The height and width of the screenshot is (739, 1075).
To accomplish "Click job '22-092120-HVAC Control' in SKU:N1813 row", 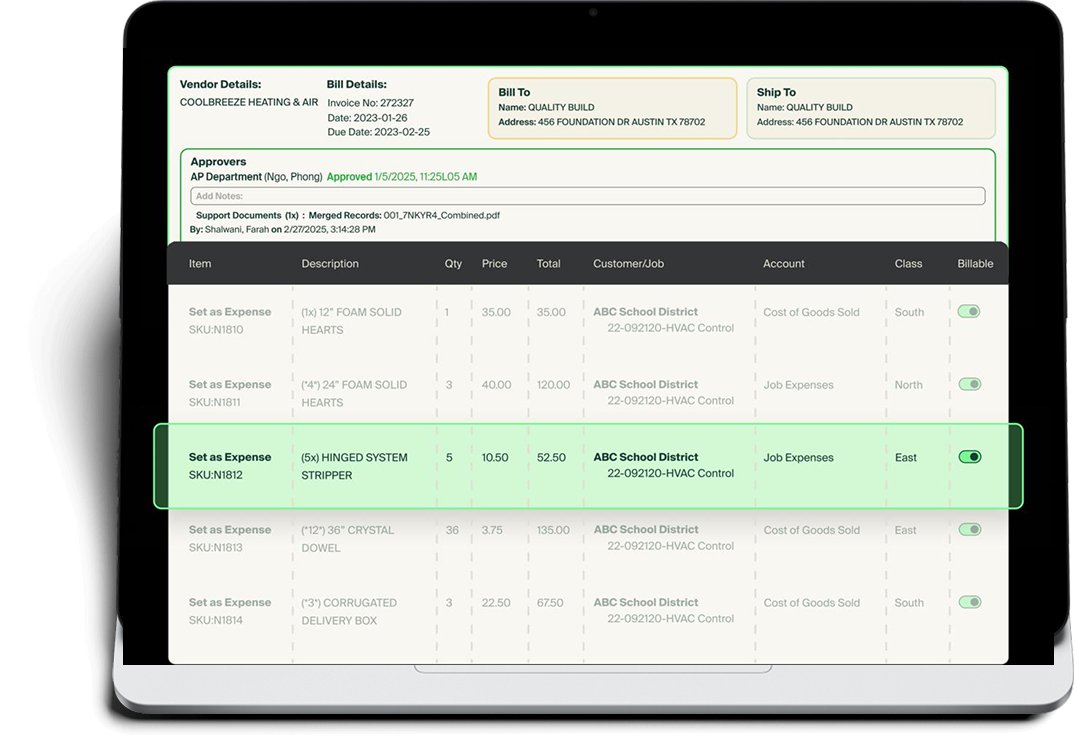I will pyautogui.click(x=671, y=546).
